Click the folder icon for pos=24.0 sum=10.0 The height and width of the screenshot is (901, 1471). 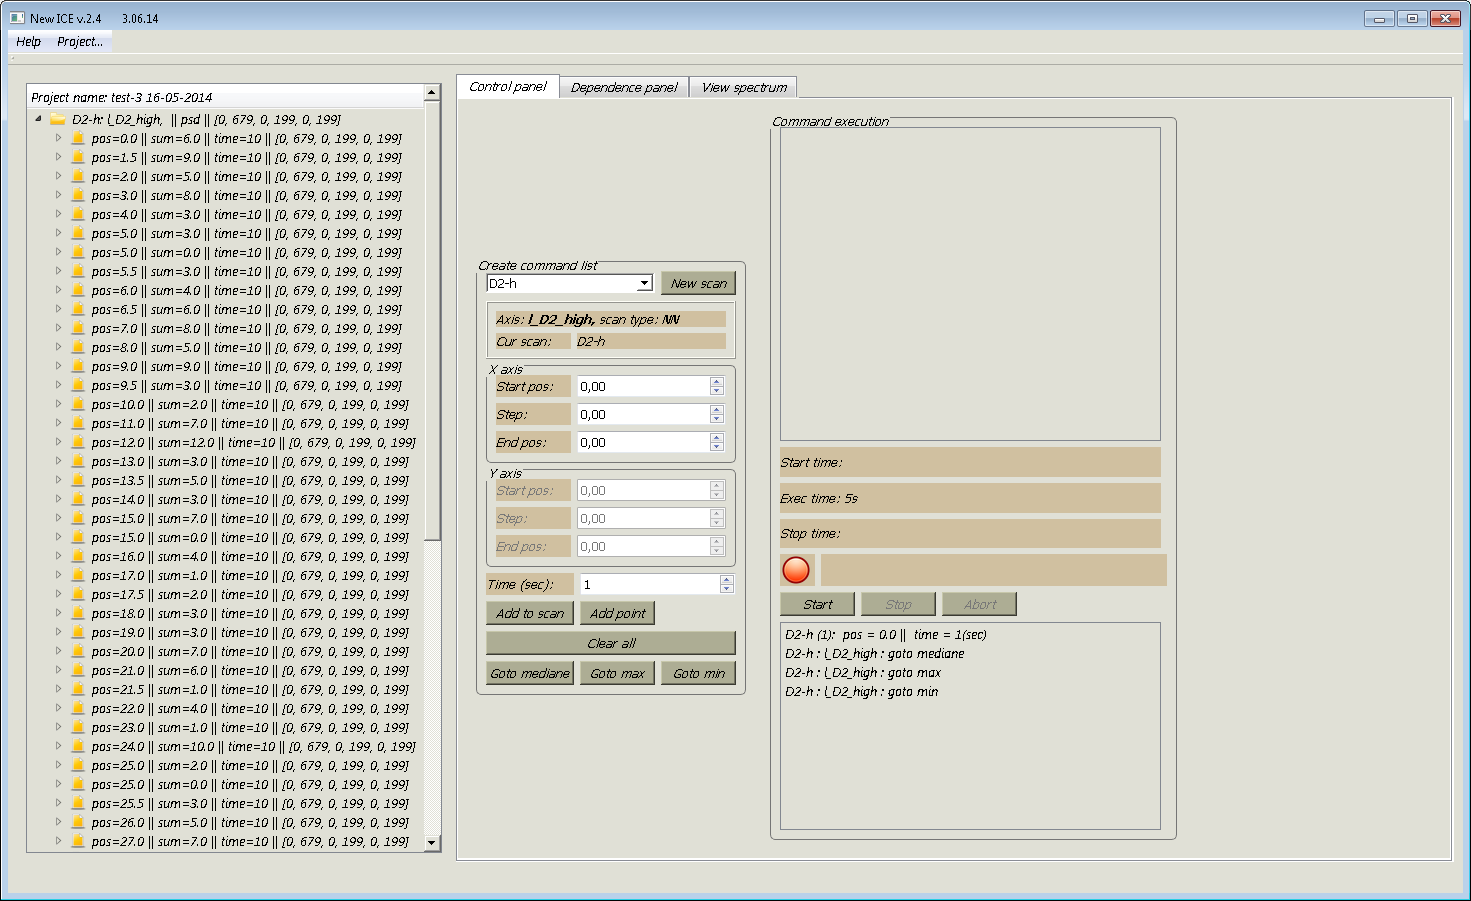click(78, 746)
